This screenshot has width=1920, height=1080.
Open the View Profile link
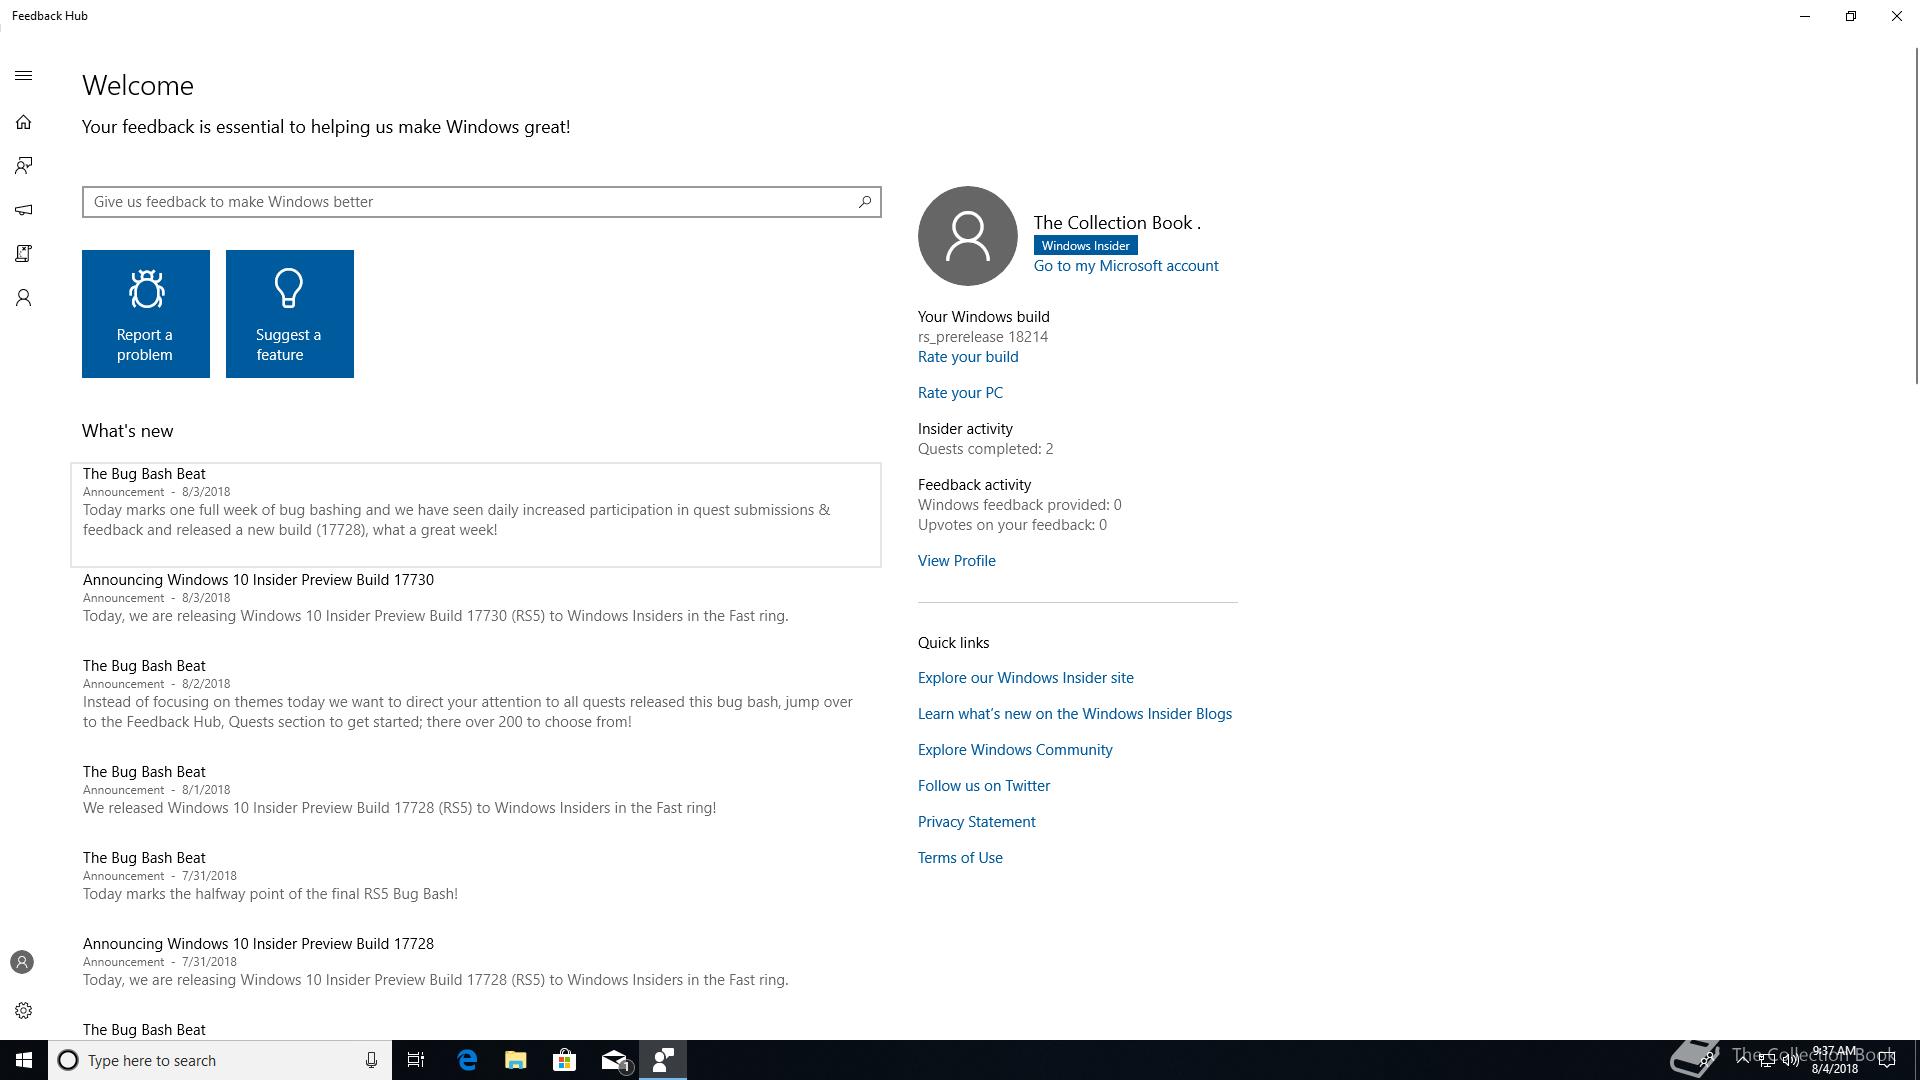click(x=957, y=561)
